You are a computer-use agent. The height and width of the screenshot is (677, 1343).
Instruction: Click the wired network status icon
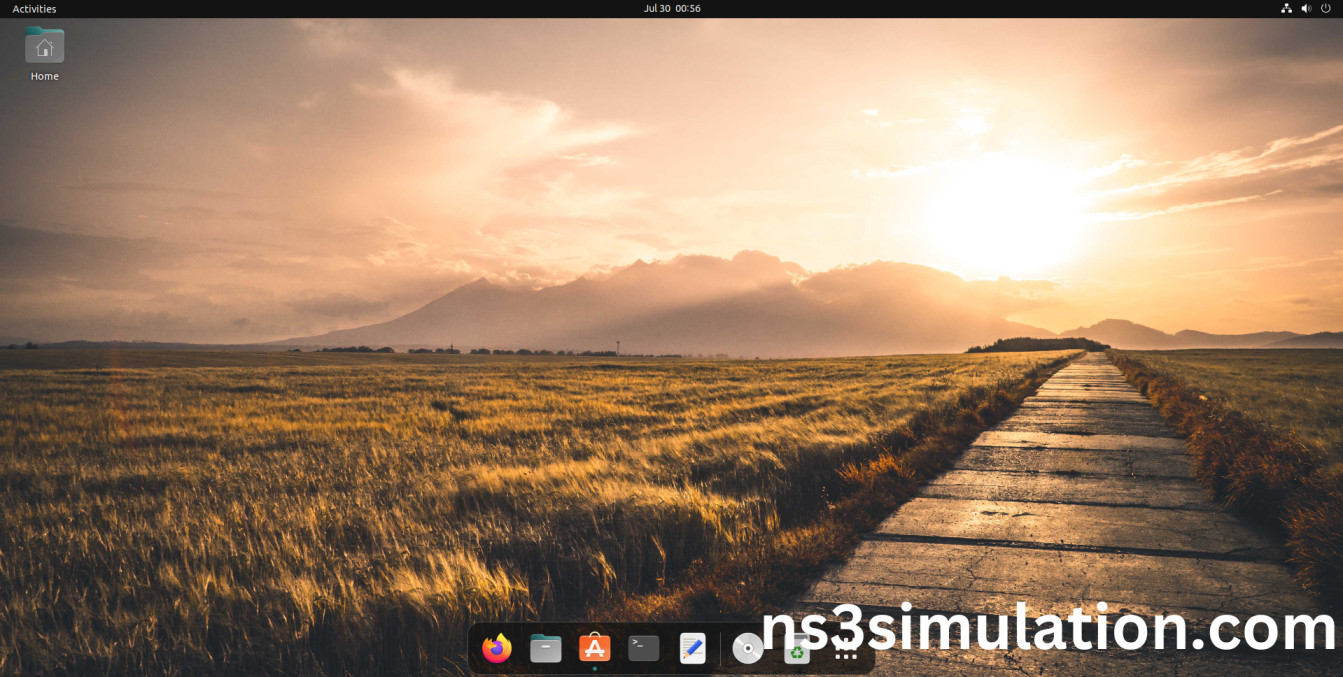tap(1286, 8)
